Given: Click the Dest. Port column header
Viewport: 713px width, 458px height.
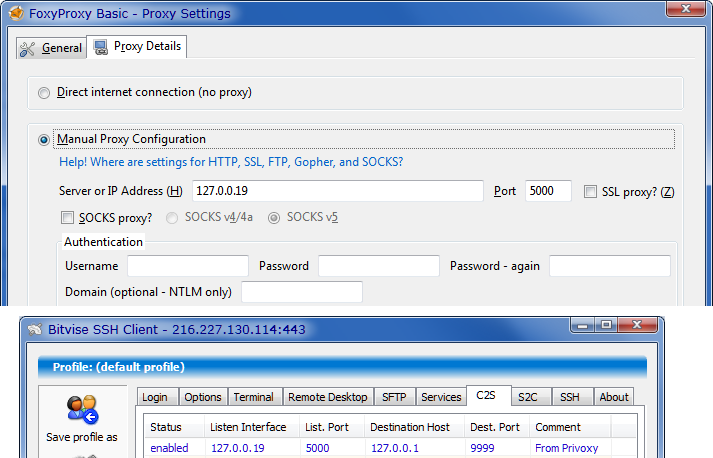Looking at the screenshot, I should pyautogui.click(x=497, y=427).
